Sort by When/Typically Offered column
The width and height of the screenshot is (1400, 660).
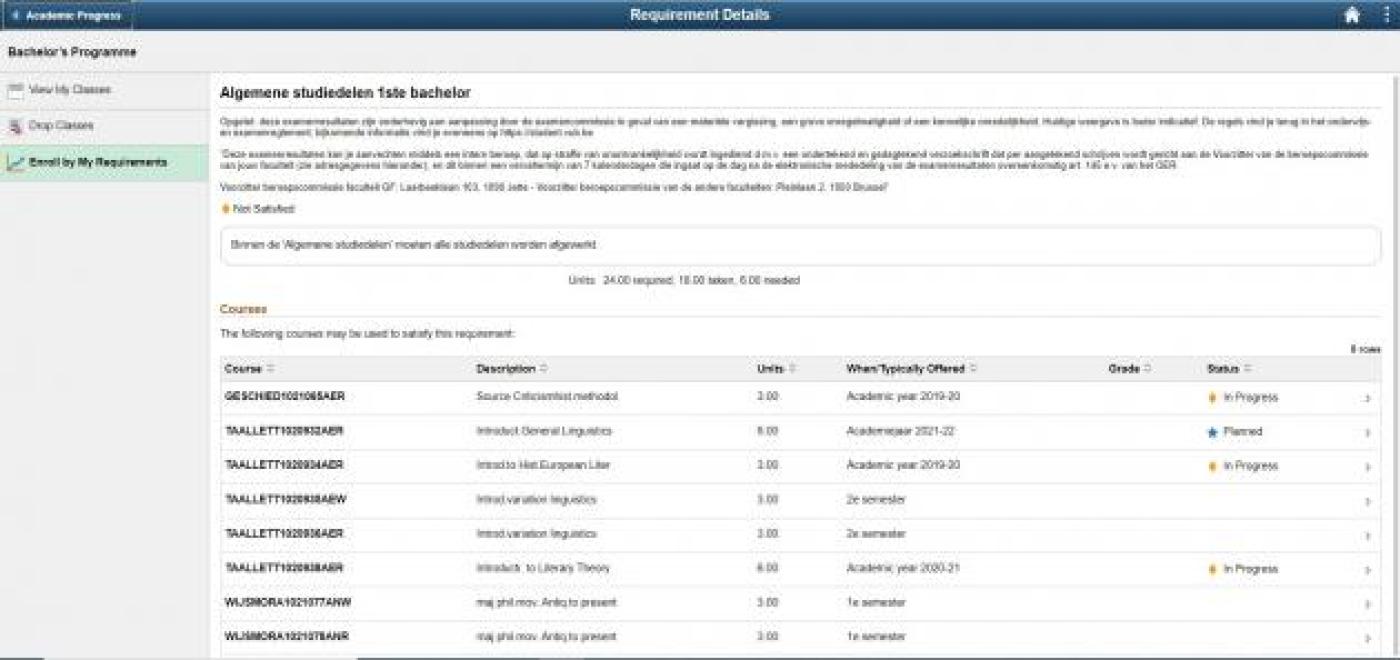(910, 369)
